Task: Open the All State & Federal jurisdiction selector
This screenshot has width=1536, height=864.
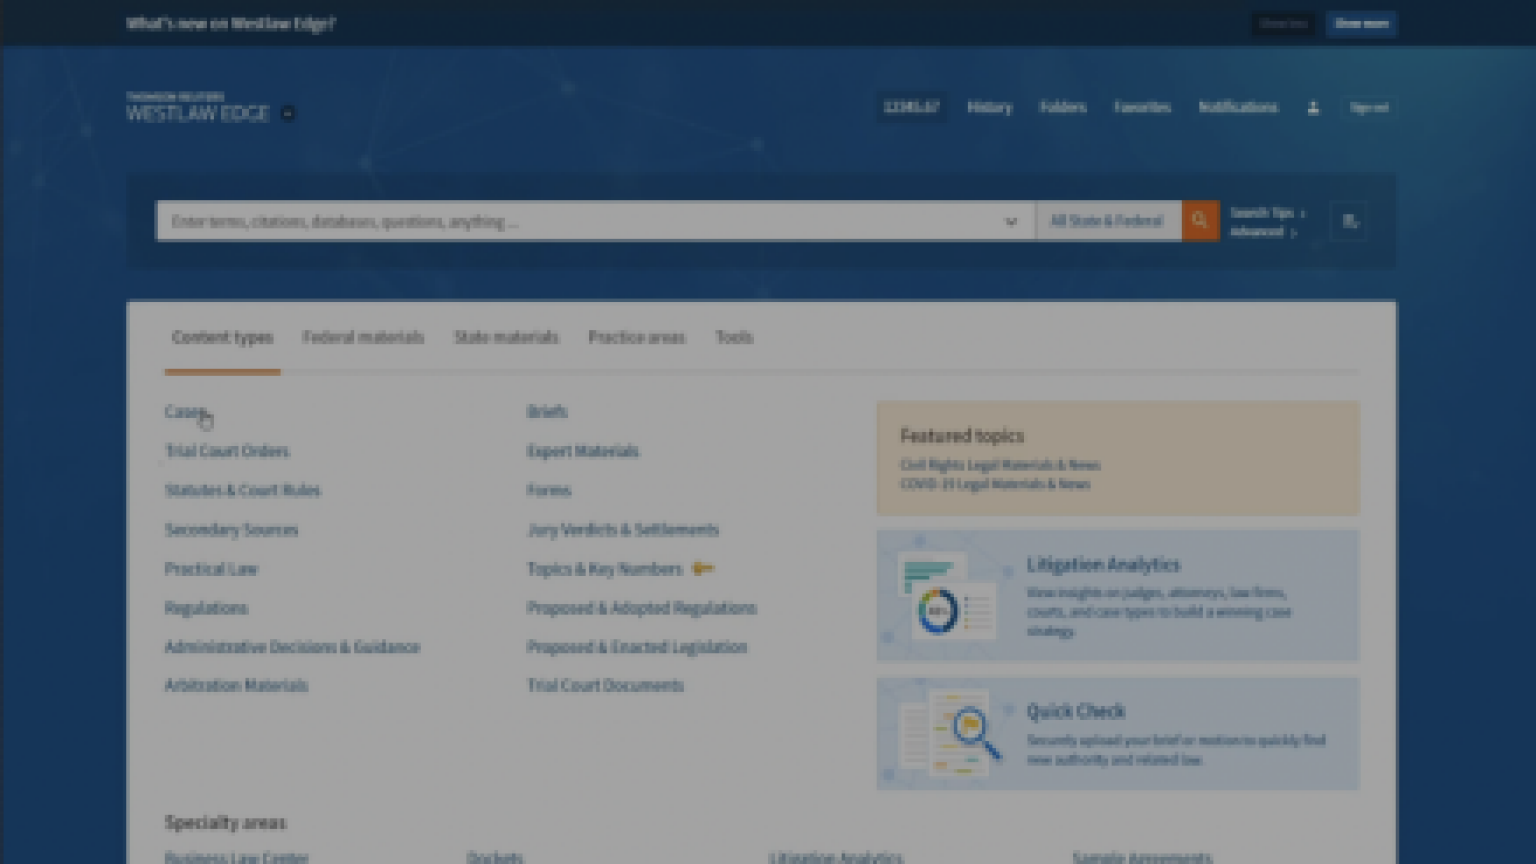Action: [1107, 220]
